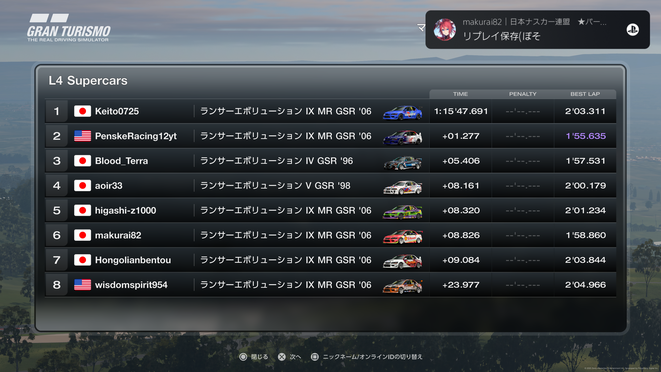
Task: Click the circle button icon for close
Action: [x=243, y=357]
